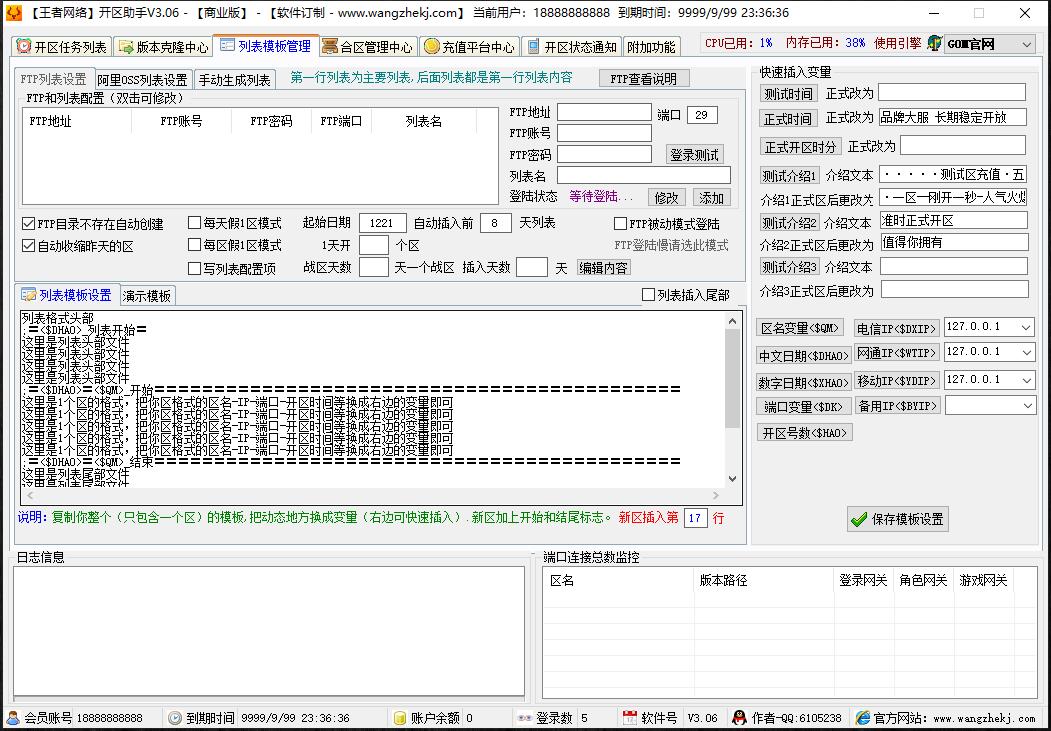Click the 开区状态通知 tab icon
The height and width of the screenshot is (731, 1051).
(x=534, y=46)
